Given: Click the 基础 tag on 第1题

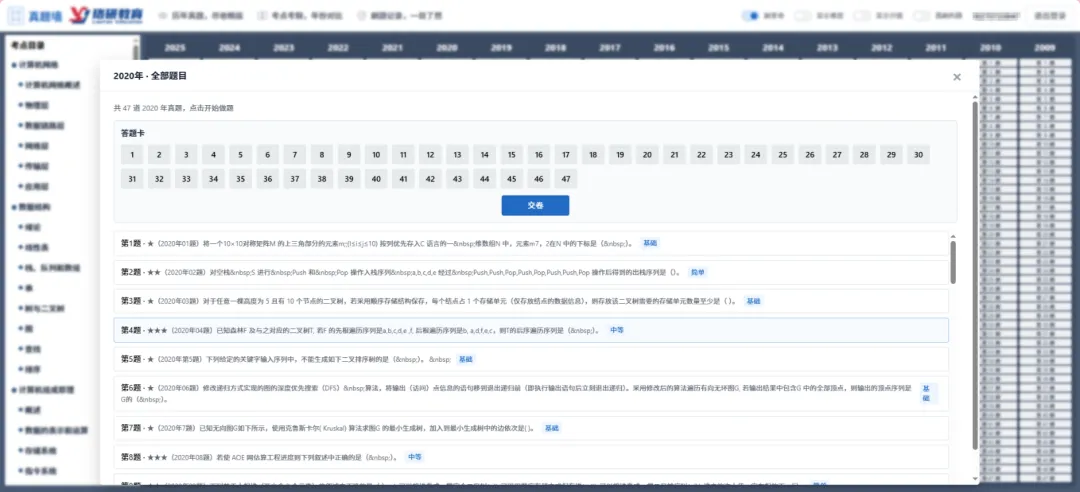Looking at the screenshot, I should [650, 243].
